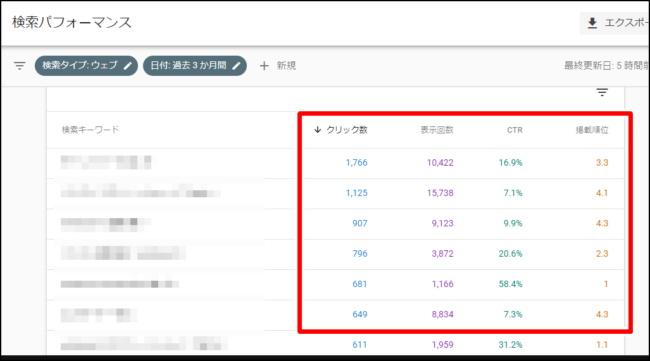Open the blurred keyword in the 907 clicks row
Image resolution: width=650 pixels, height=361 pixels.
106,224
